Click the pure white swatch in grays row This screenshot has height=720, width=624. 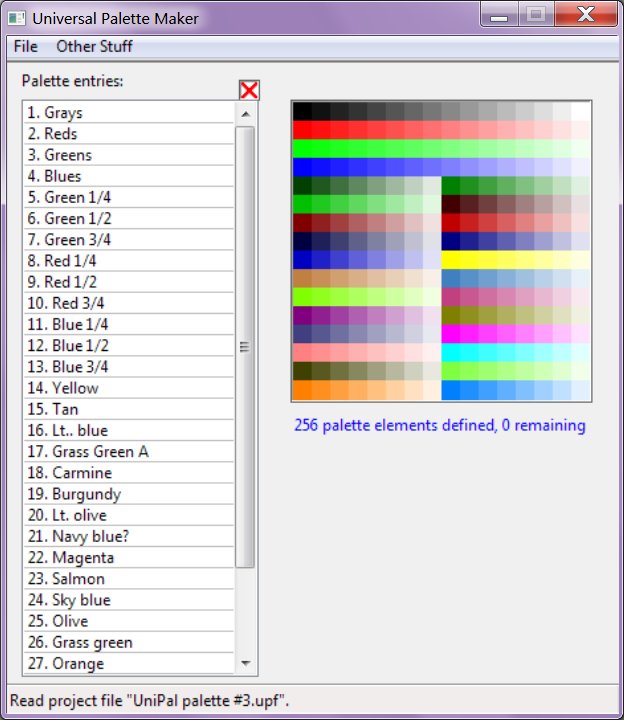581,112
